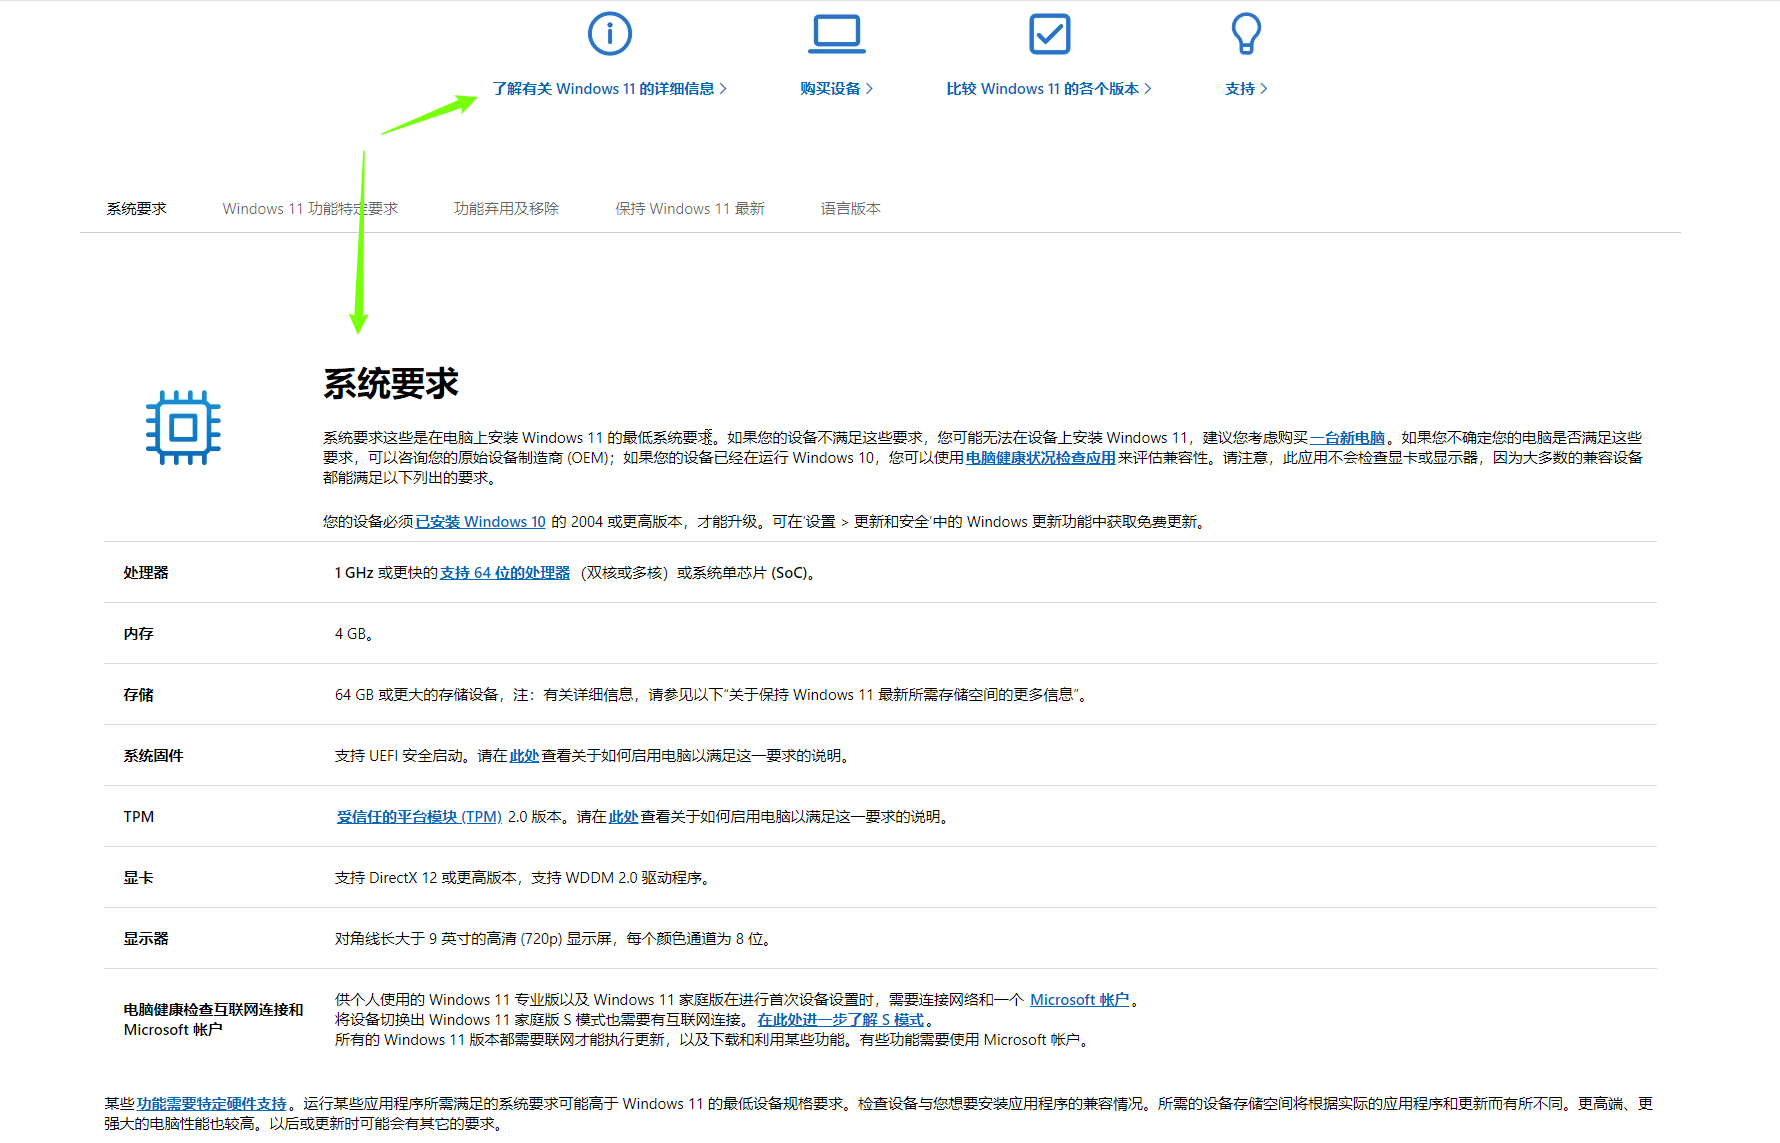Open 支持 64 位的处理器 link
Screen dimensions: 1780x1143
(505, 573)
